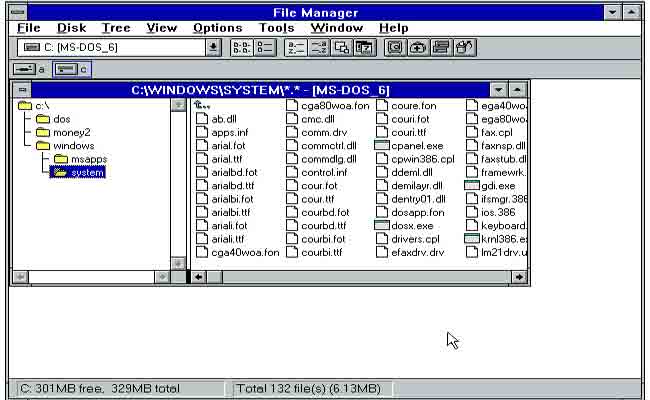Show all file details view button

point(265,48)
